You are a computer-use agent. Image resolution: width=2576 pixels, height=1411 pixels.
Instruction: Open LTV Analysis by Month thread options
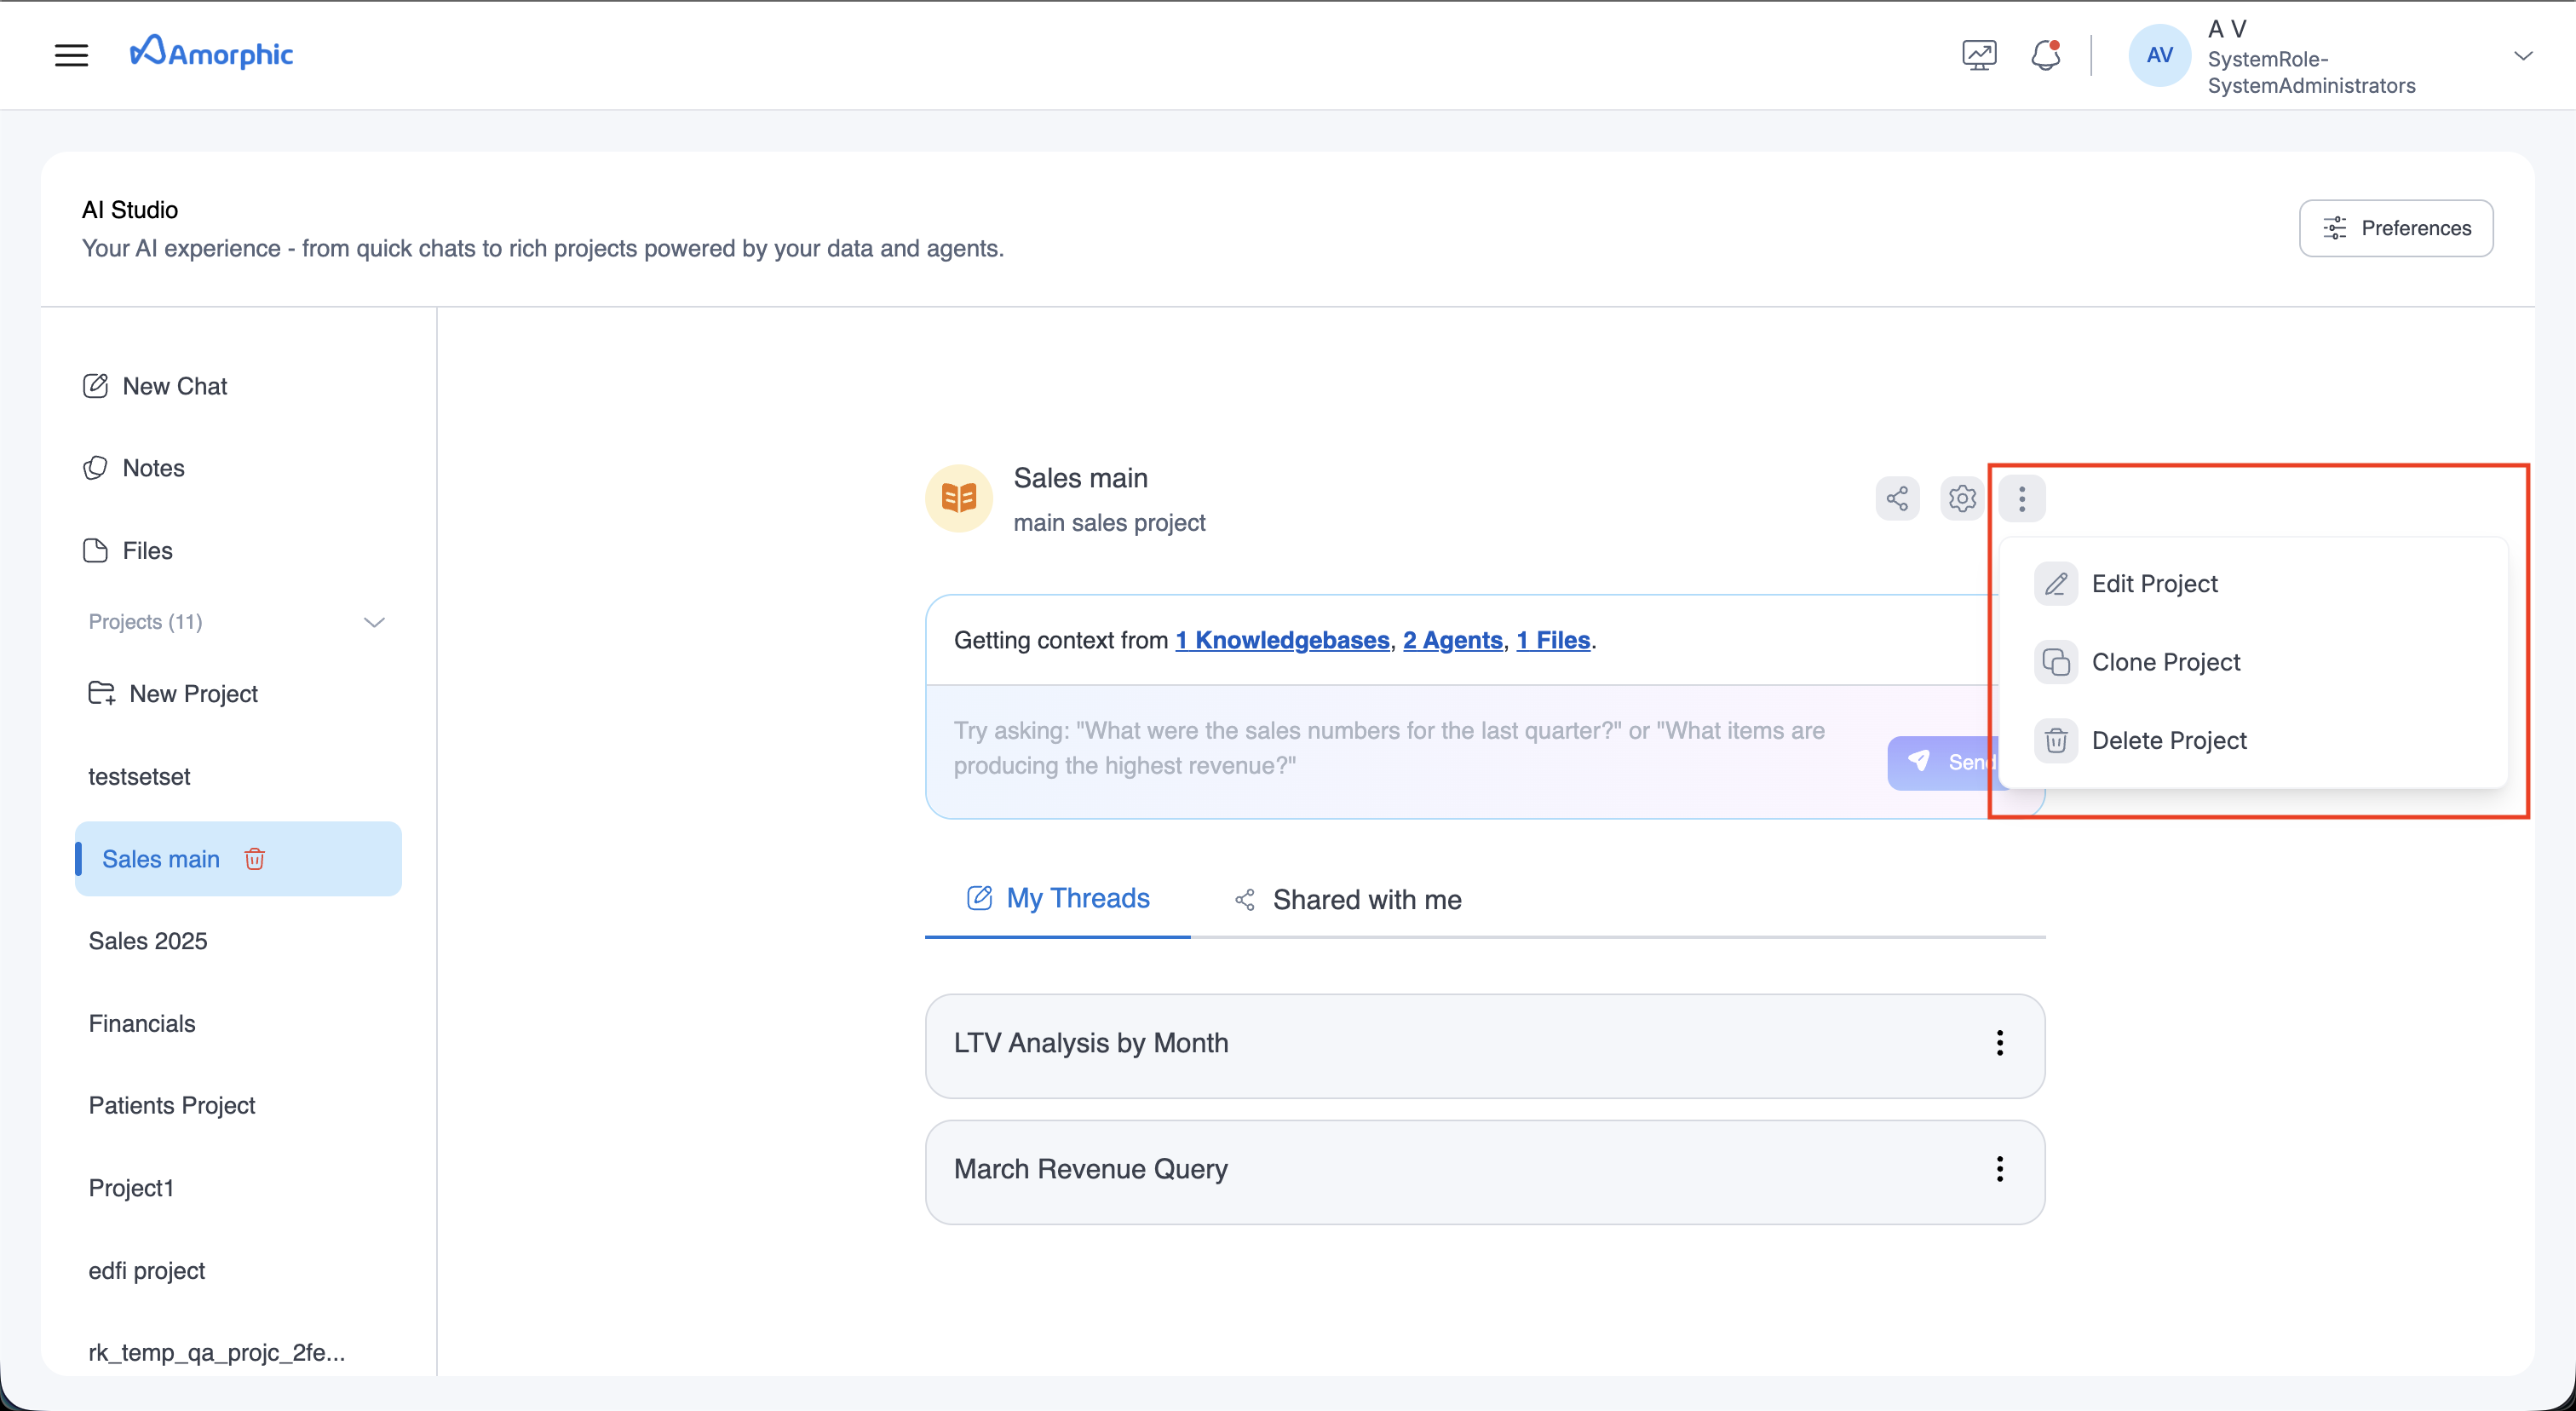[x=1999, y=1043]
